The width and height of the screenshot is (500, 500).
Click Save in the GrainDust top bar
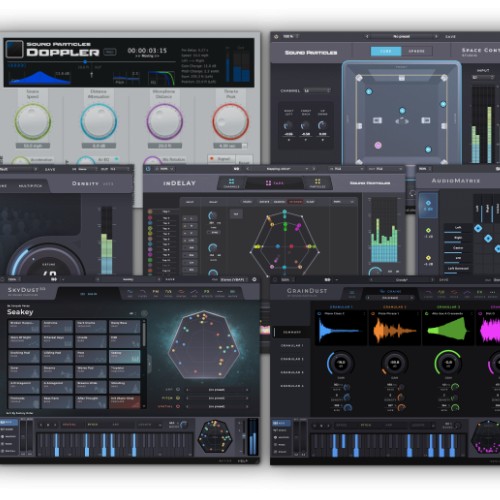(x=443, y=280)
